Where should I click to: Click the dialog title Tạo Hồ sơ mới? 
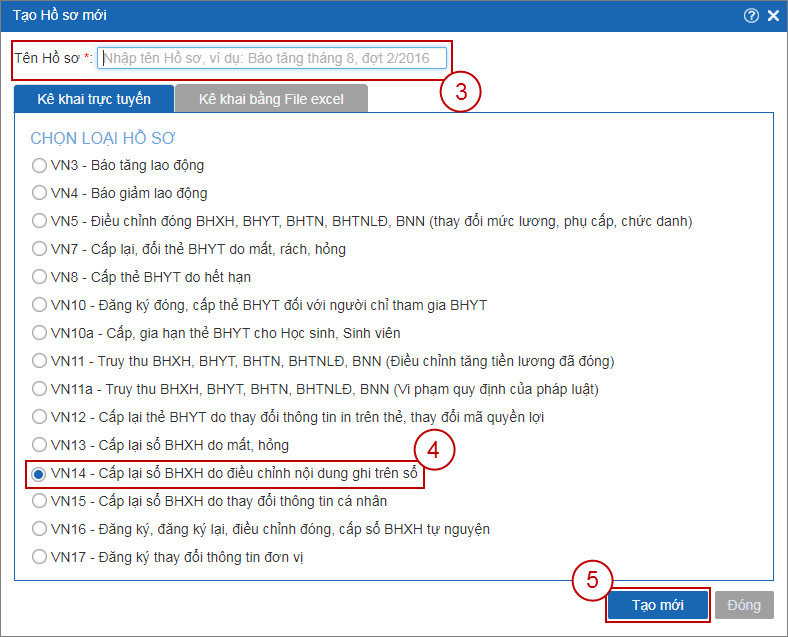(60, 15)
